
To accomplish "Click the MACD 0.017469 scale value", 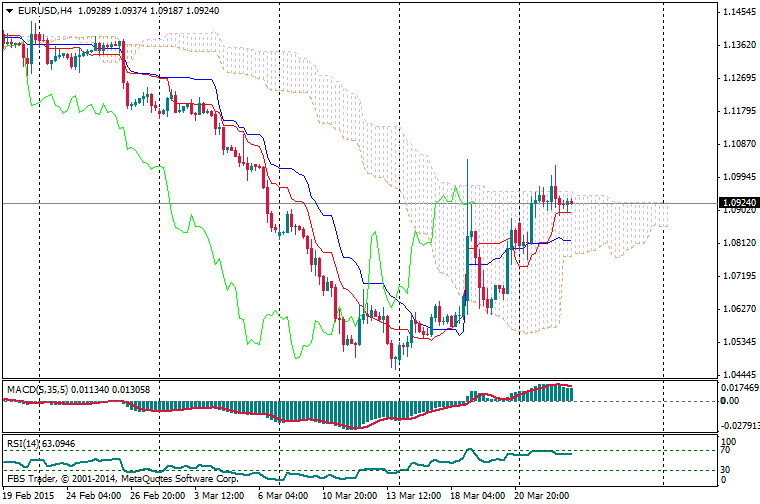I will point(738,387).
